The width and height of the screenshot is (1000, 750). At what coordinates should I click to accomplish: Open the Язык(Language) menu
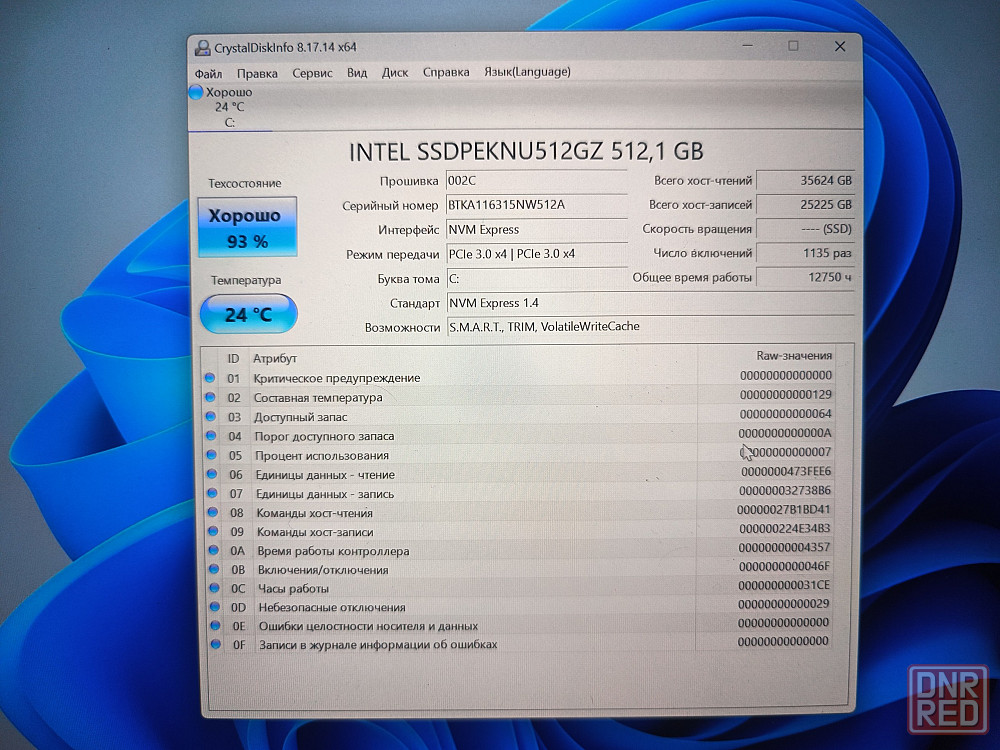click(x=527, y=71)
